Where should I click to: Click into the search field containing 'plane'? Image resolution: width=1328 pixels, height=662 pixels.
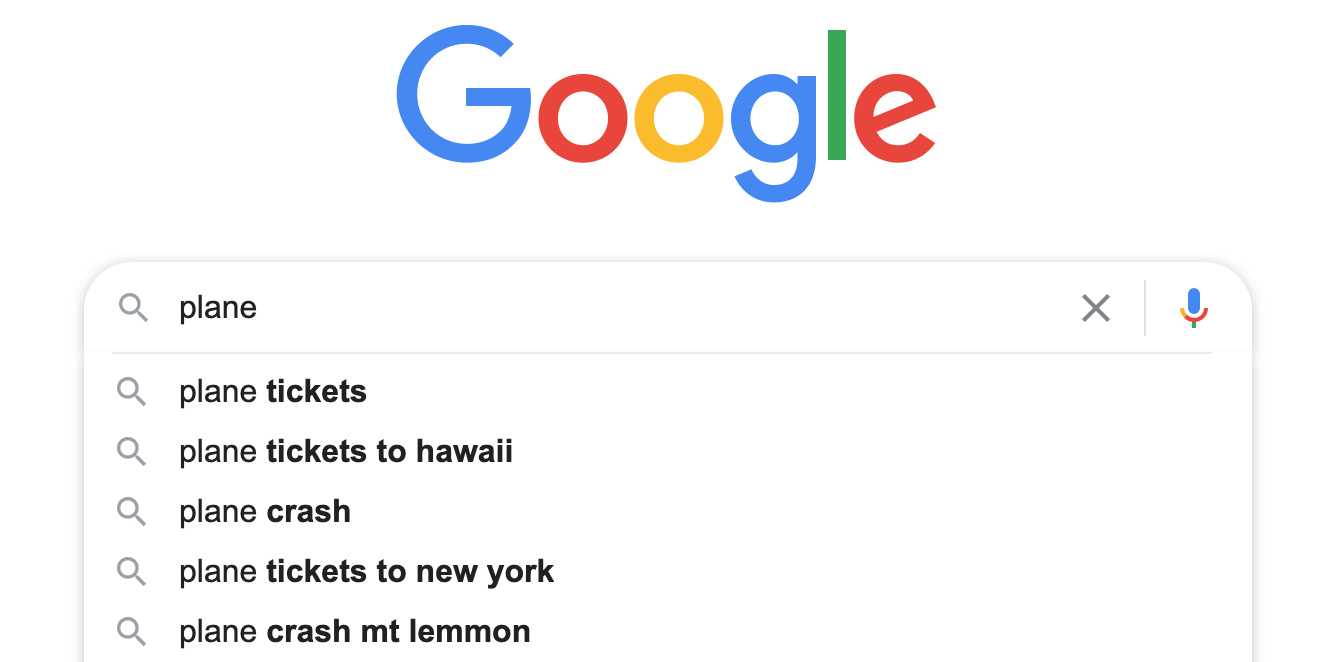[x=600, y=308]
